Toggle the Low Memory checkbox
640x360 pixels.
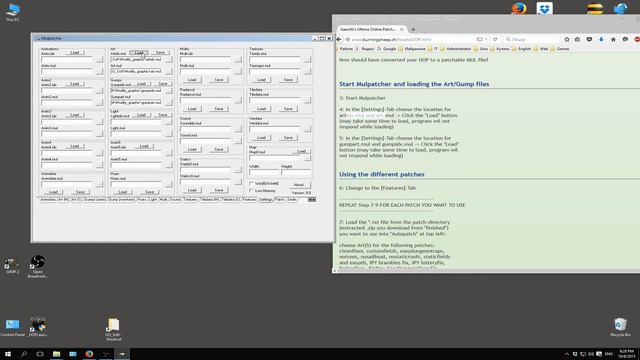click(251, 191)
